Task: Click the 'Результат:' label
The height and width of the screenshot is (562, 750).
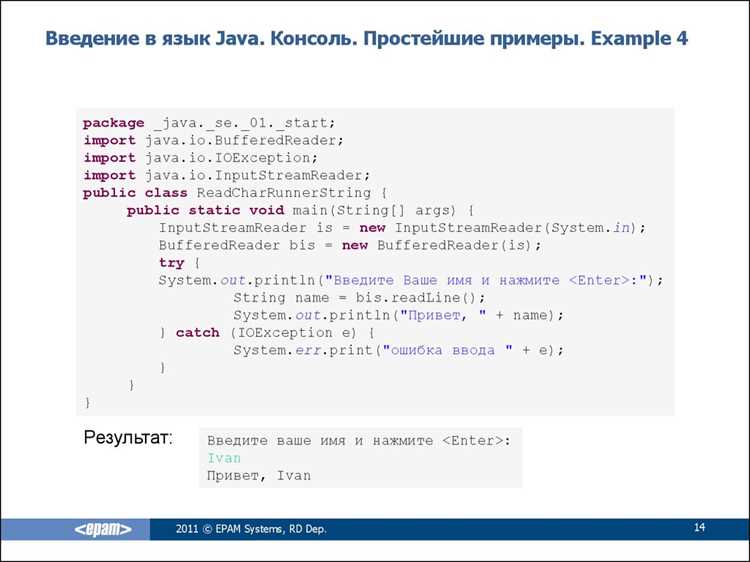Action: pos(128,438)
